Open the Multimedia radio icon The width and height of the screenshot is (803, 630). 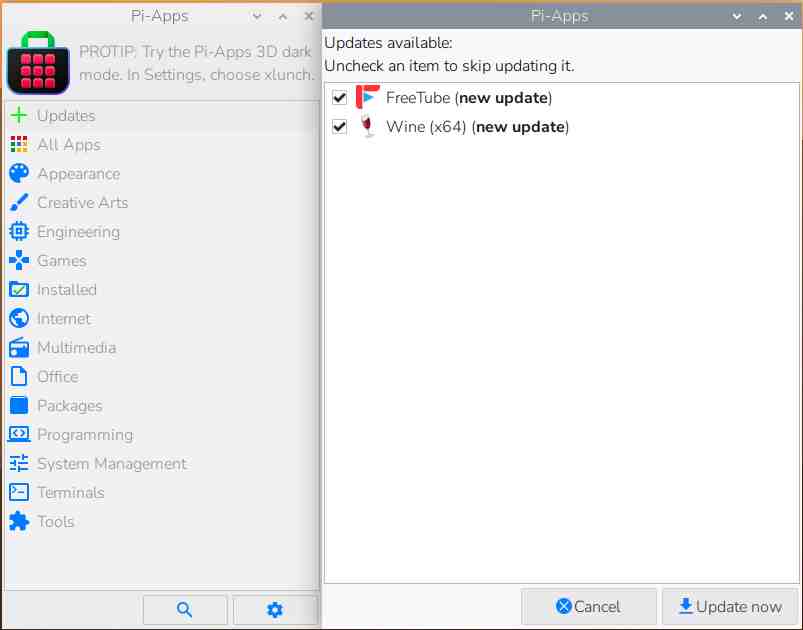point(19,348)
